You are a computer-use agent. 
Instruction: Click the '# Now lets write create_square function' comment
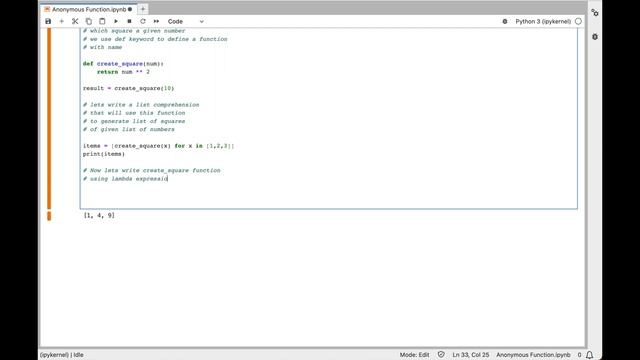coord(151,170)
